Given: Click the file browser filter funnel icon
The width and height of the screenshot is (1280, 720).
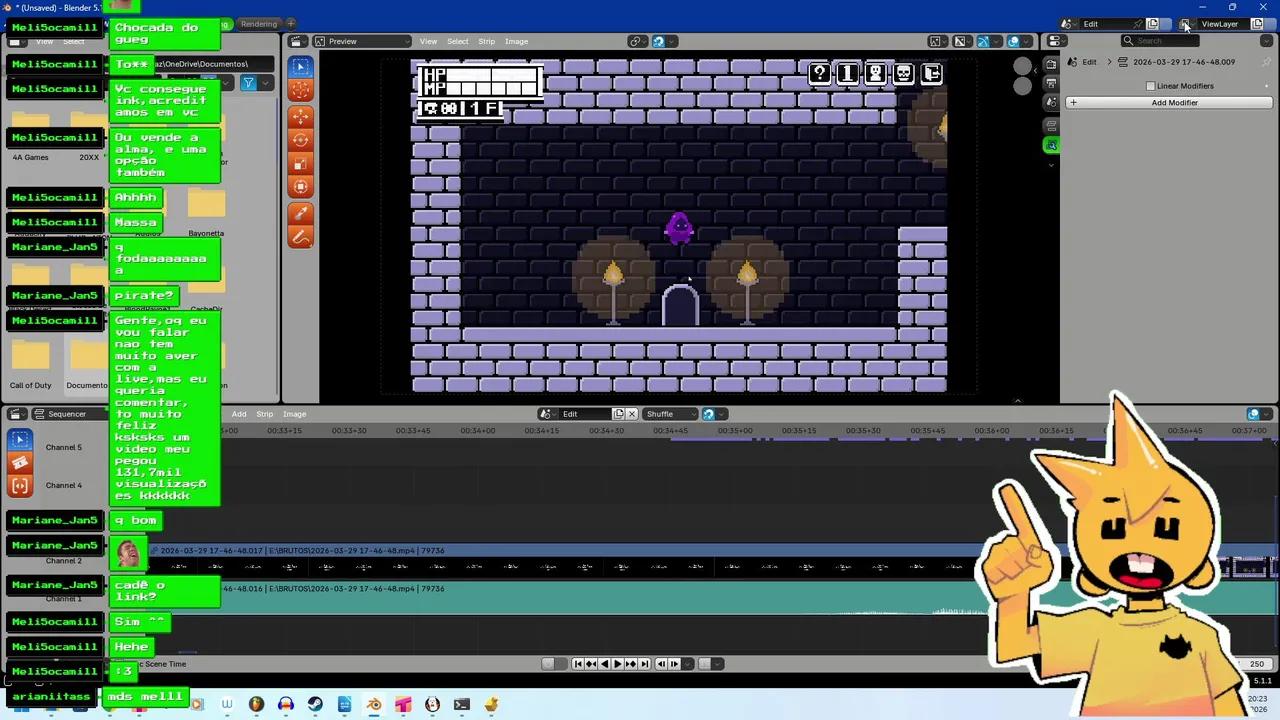Looking at the screenshot, I should pos(249,83).
